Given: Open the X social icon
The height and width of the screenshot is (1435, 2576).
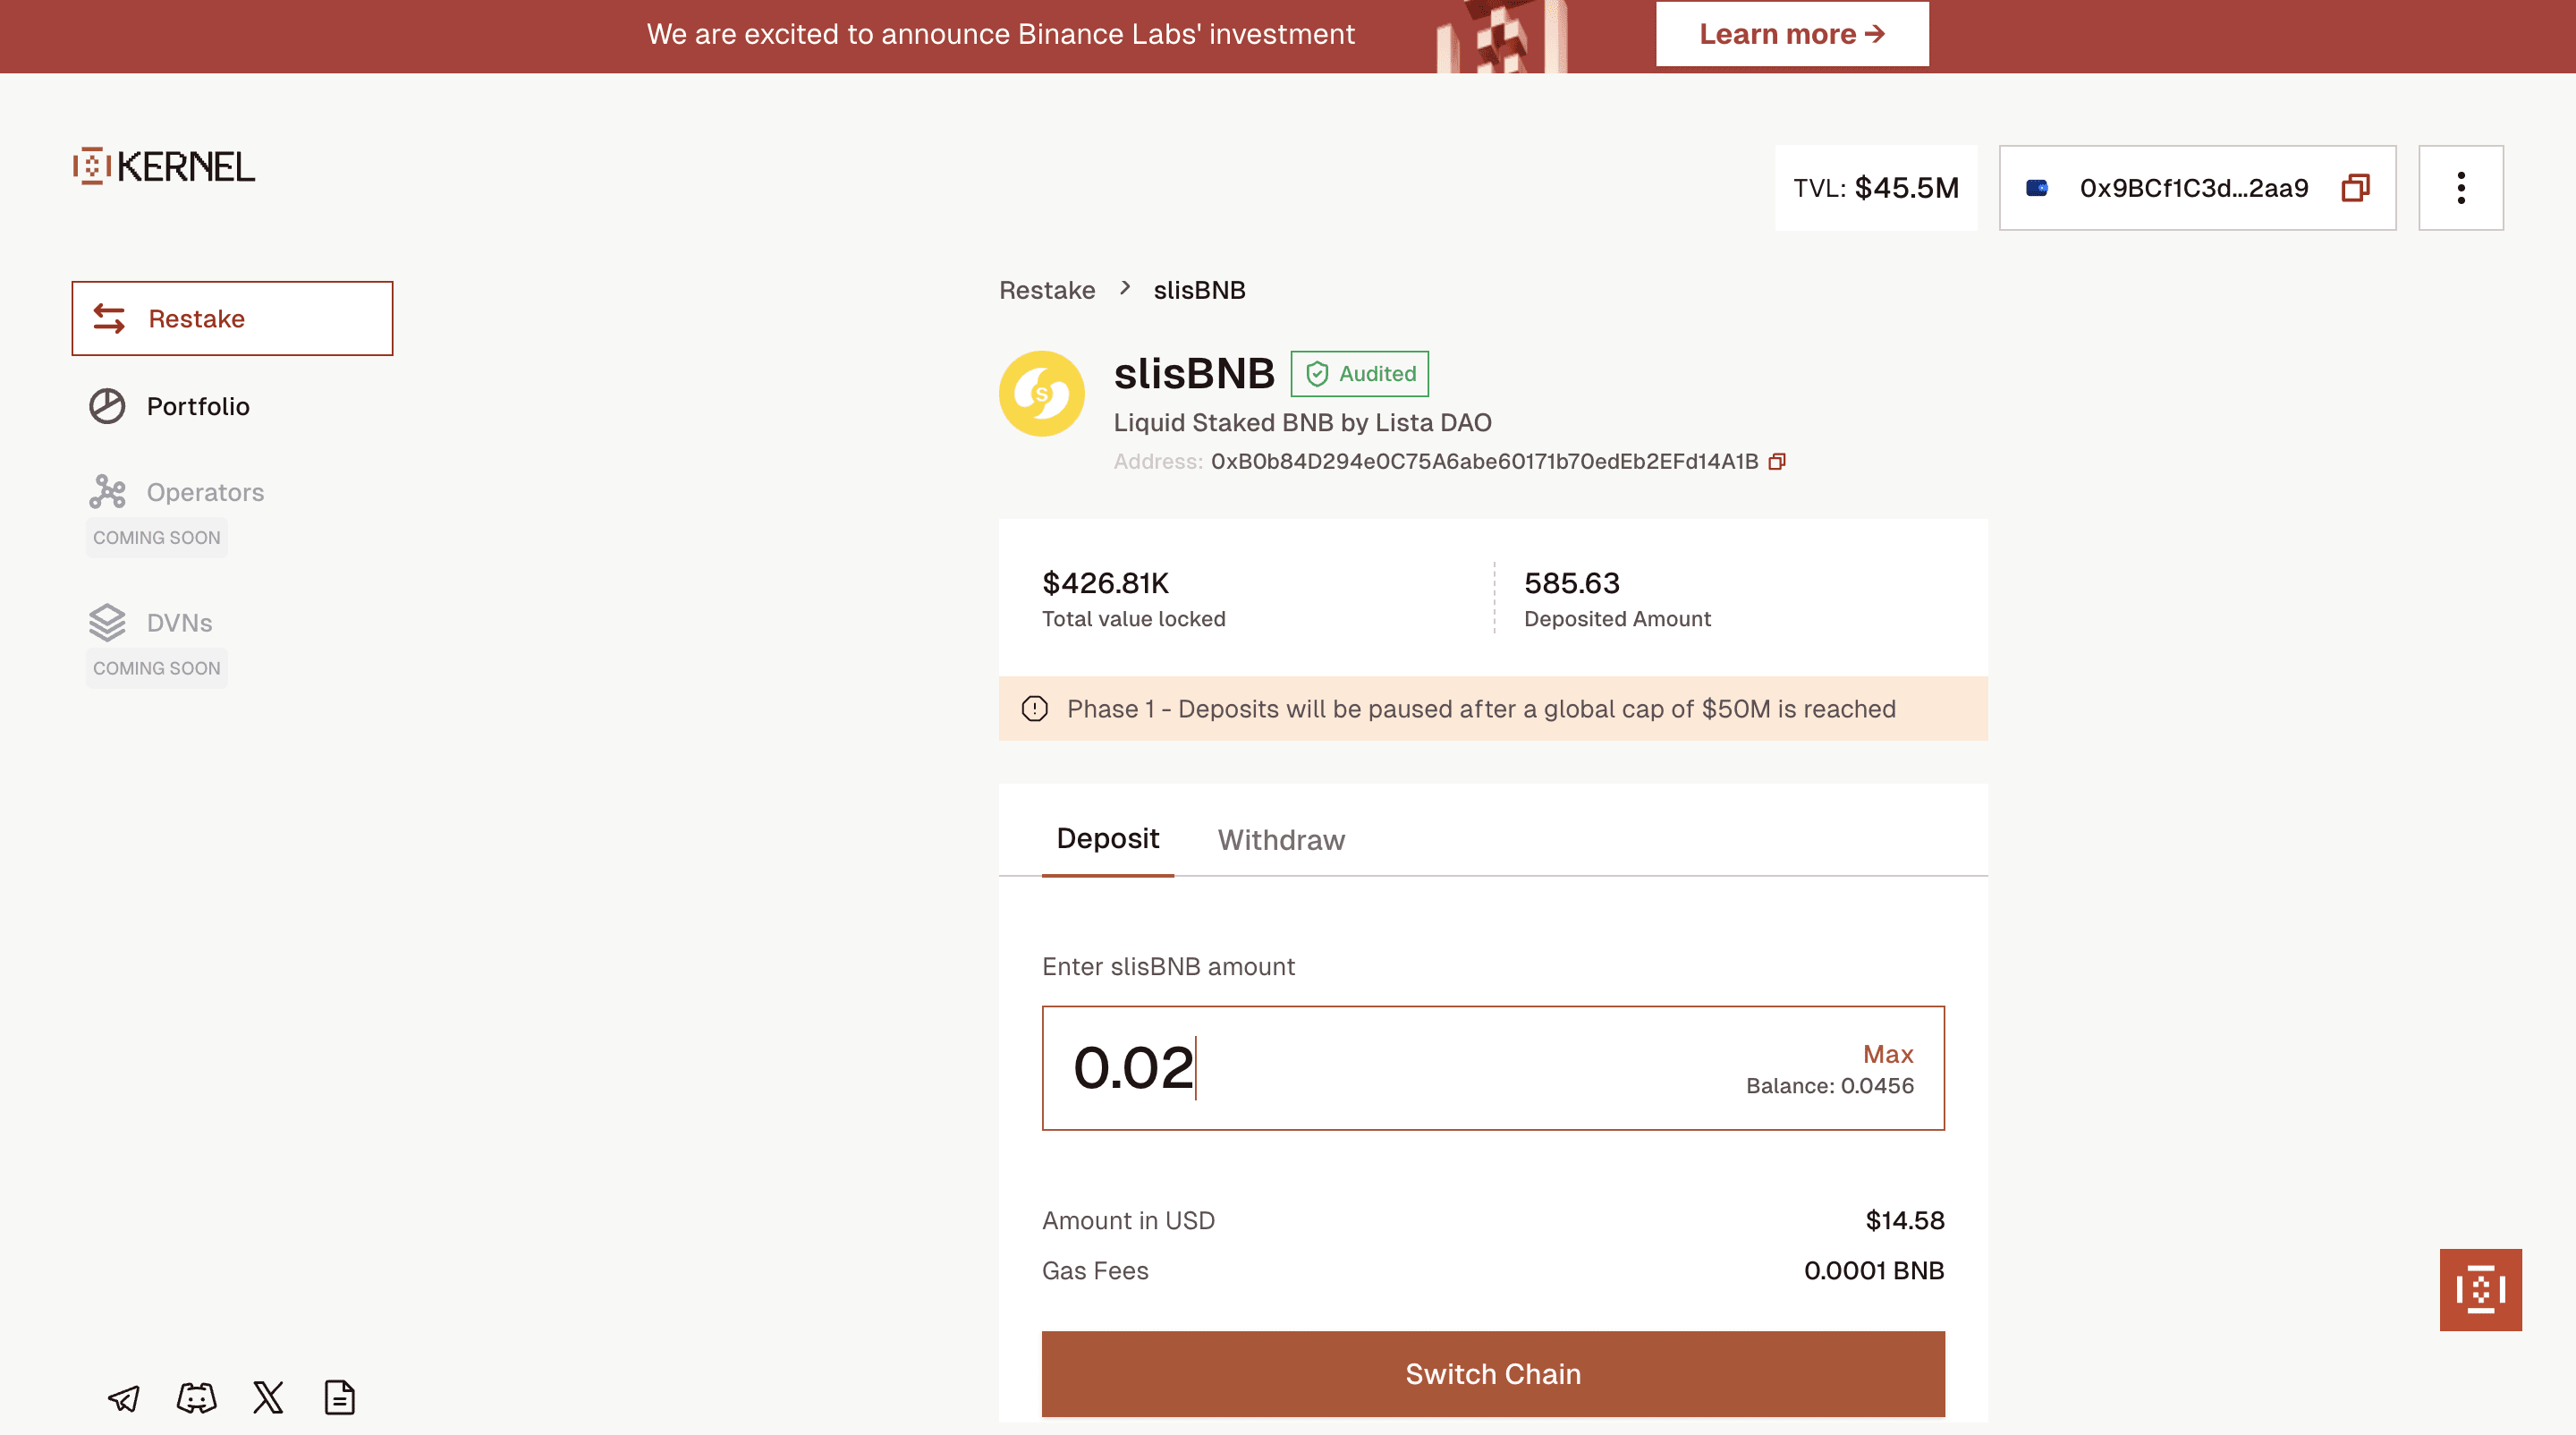Looking at the screenshot, I should coord(268,1397).
